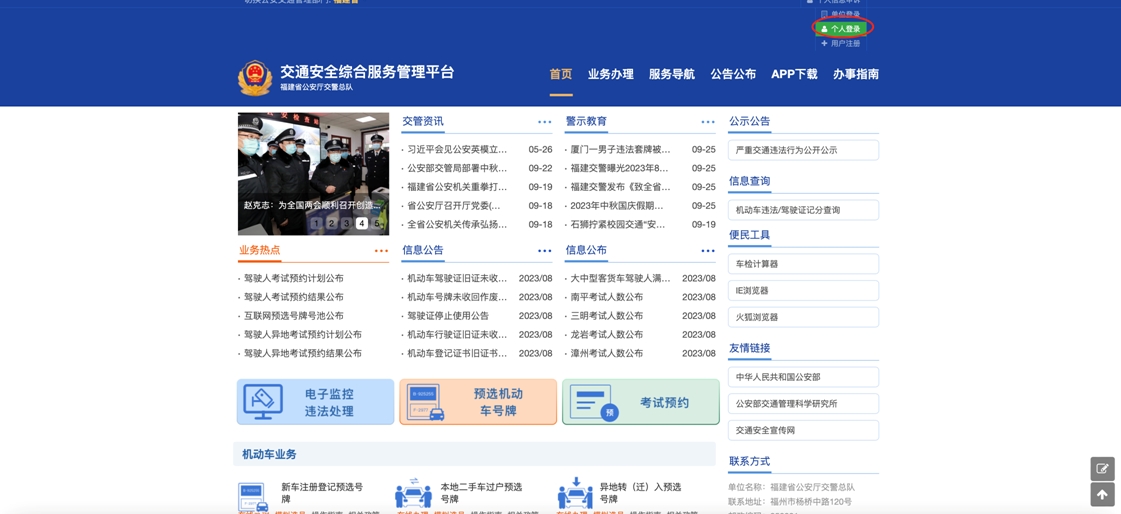Select slide 2 in the news carousel
The width and height of the screenshot is (1121, 514).
tap(332, 223)
